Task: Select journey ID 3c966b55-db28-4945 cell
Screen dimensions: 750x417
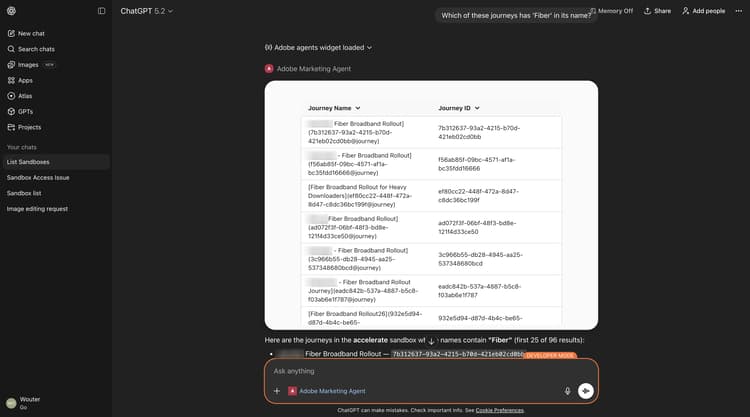Action: 480,259
